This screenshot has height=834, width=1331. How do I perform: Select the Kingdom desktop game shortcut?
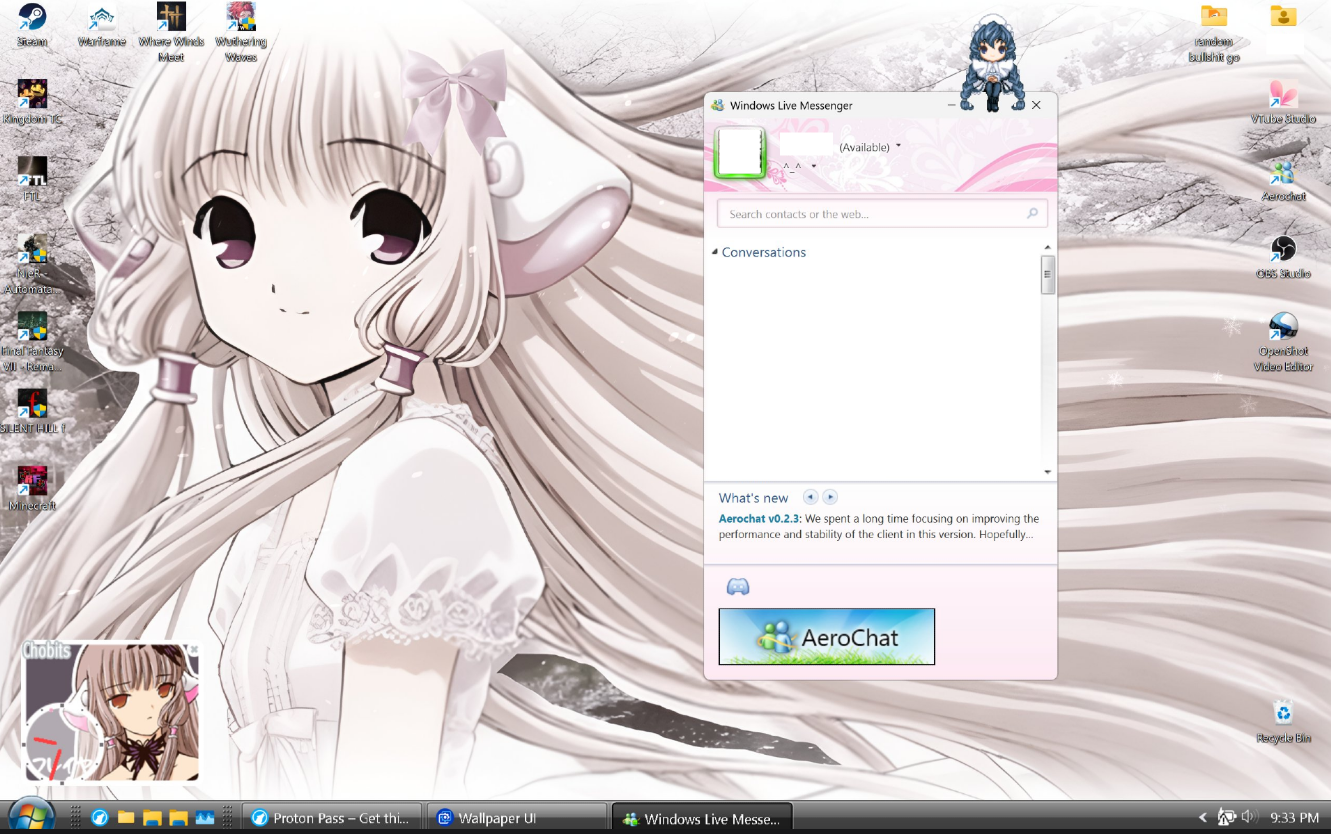point(32,102)
